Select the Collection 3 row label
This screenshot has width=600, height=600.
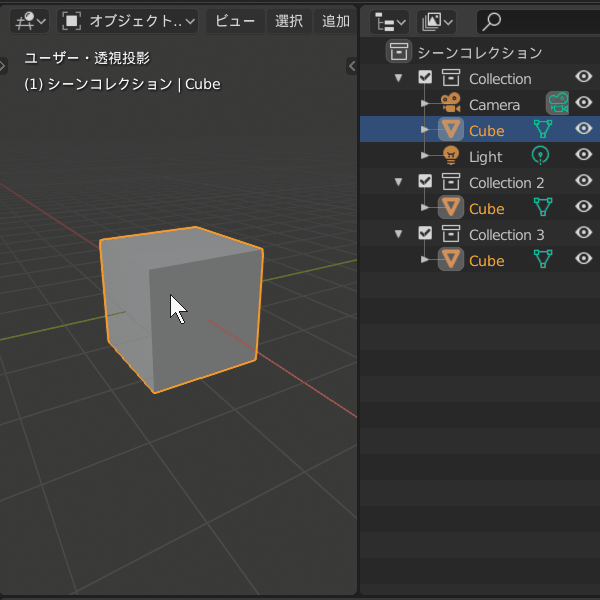coord(507,235)
